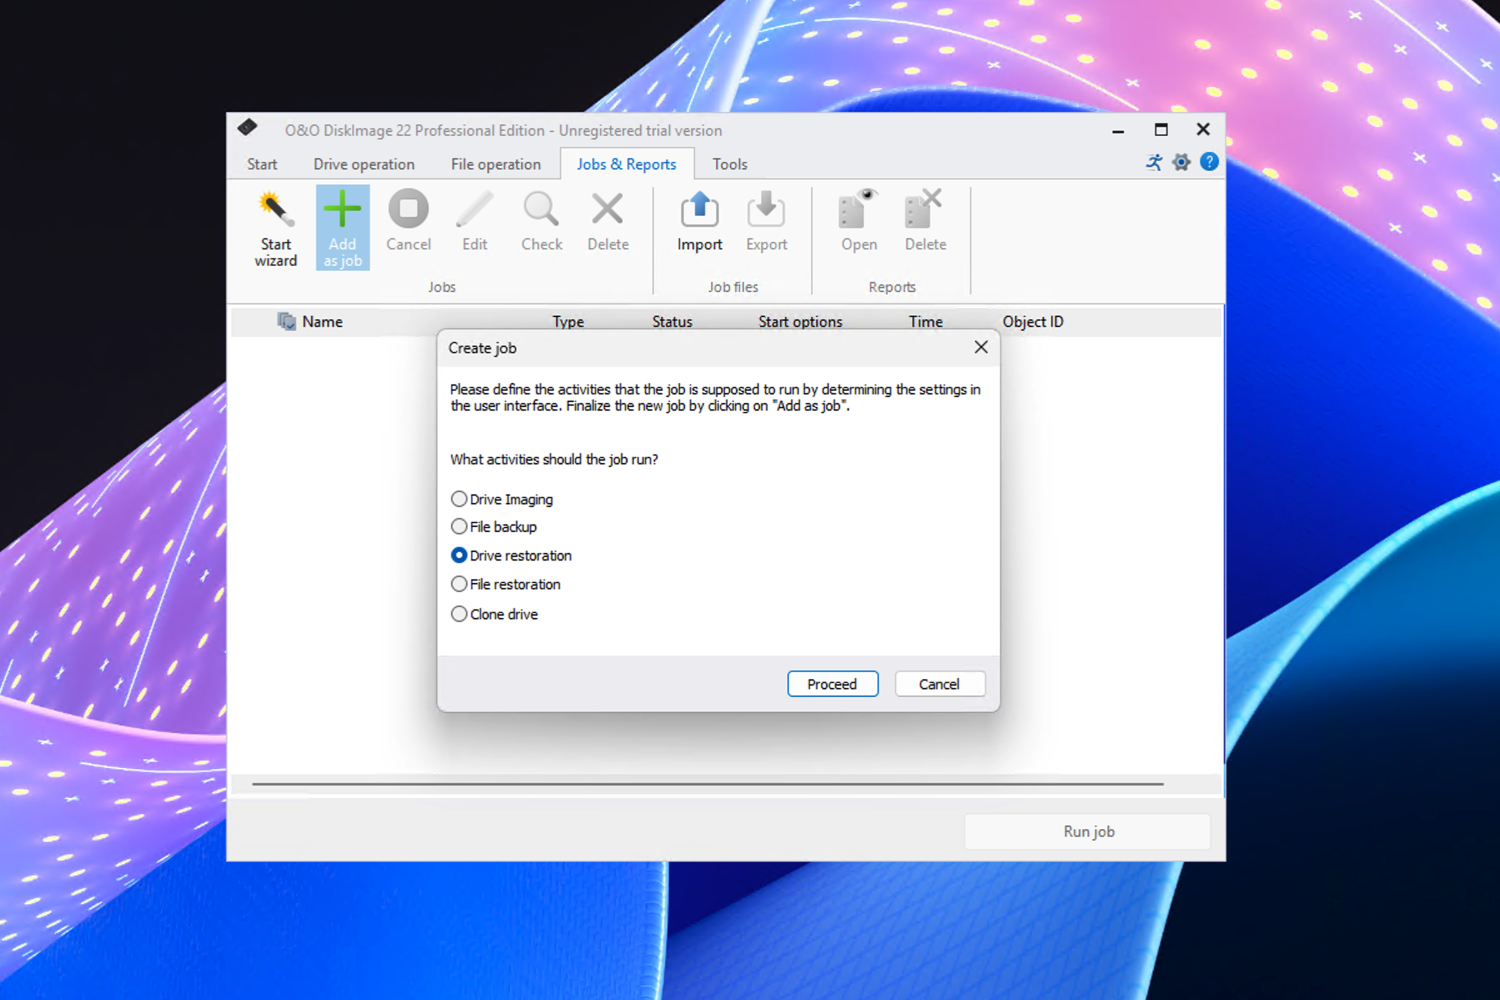Click the Run job button
Image resolution: width=1500 pixels, height=1000 pixels.
point(1088,832)
